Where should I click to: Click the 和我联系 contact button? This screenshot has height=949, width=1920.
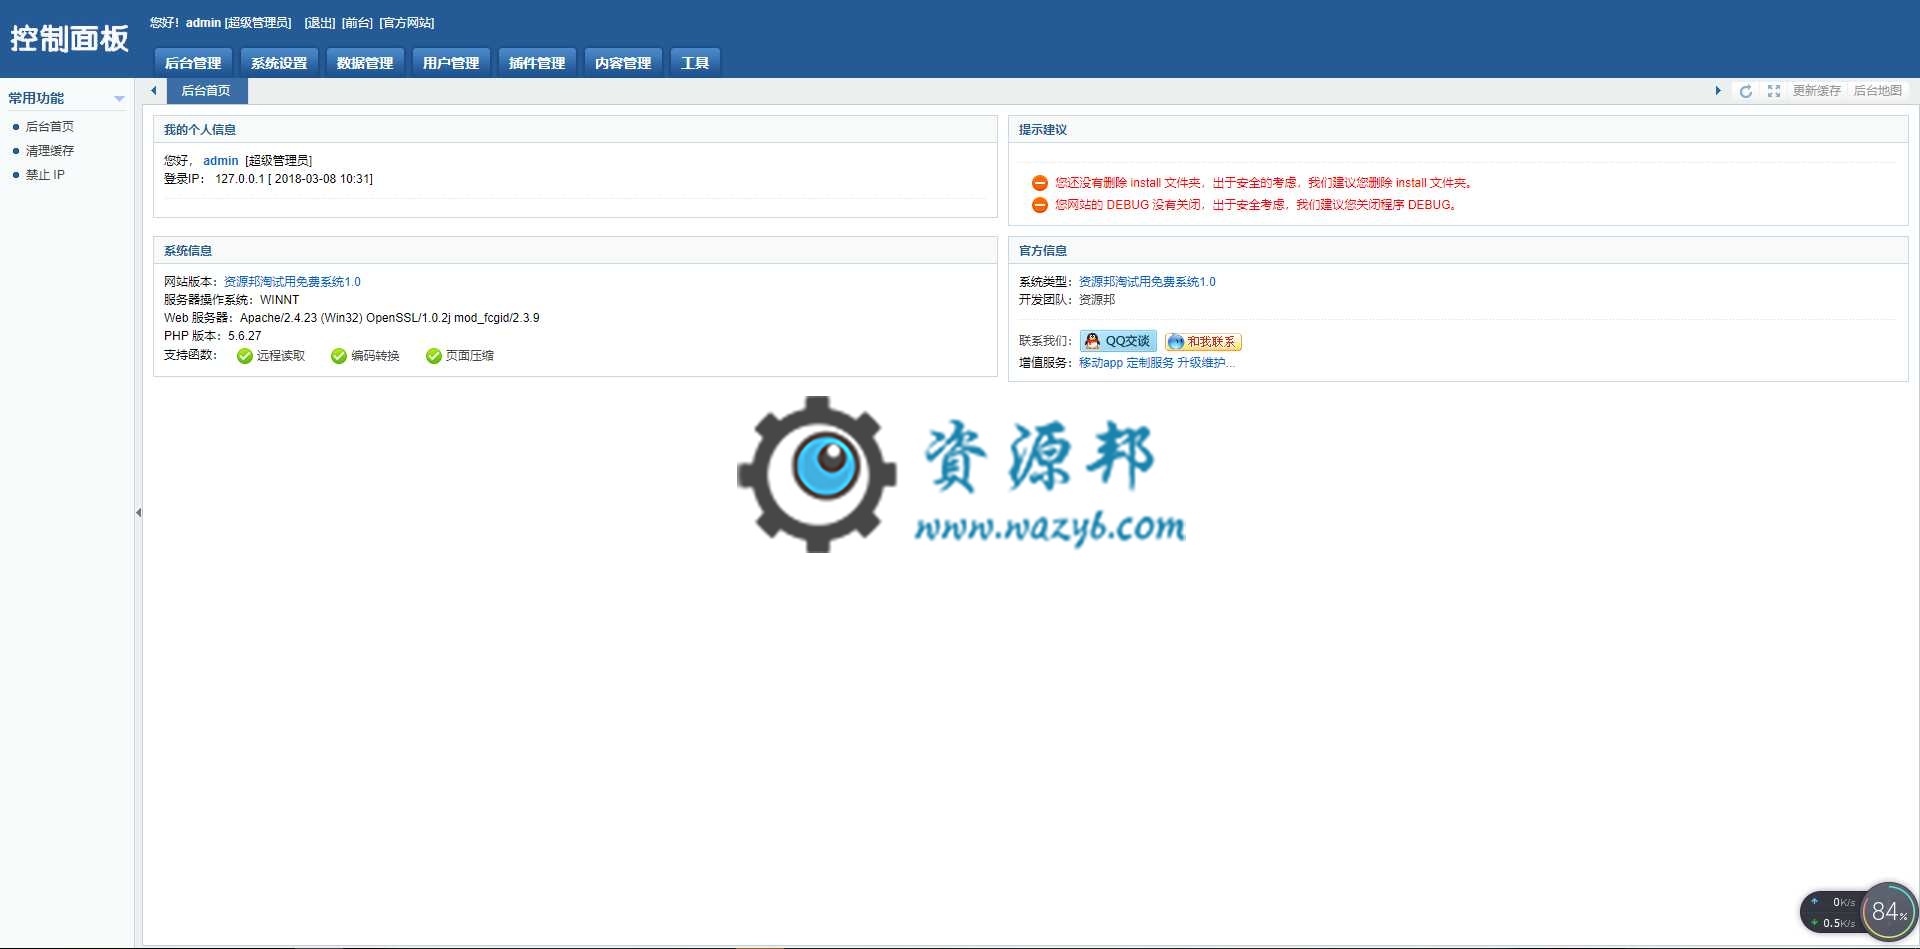[x=1203, y=342]
